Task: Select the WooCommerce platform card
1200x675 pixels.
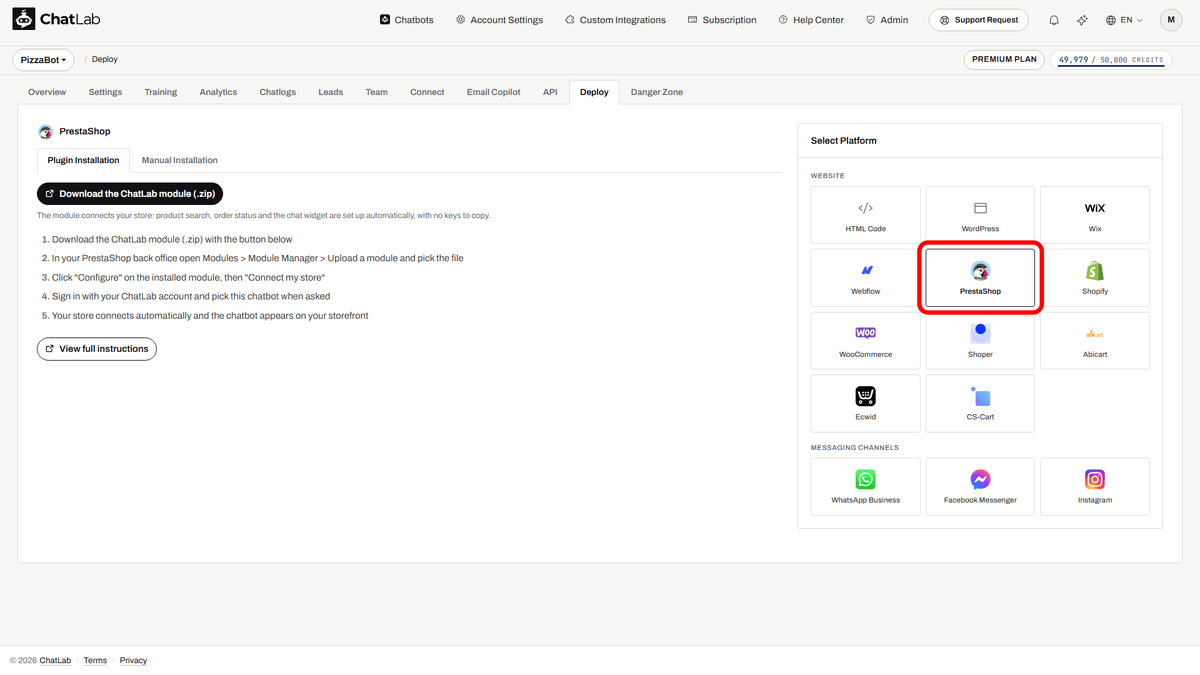Action: (x=865, y=341)
